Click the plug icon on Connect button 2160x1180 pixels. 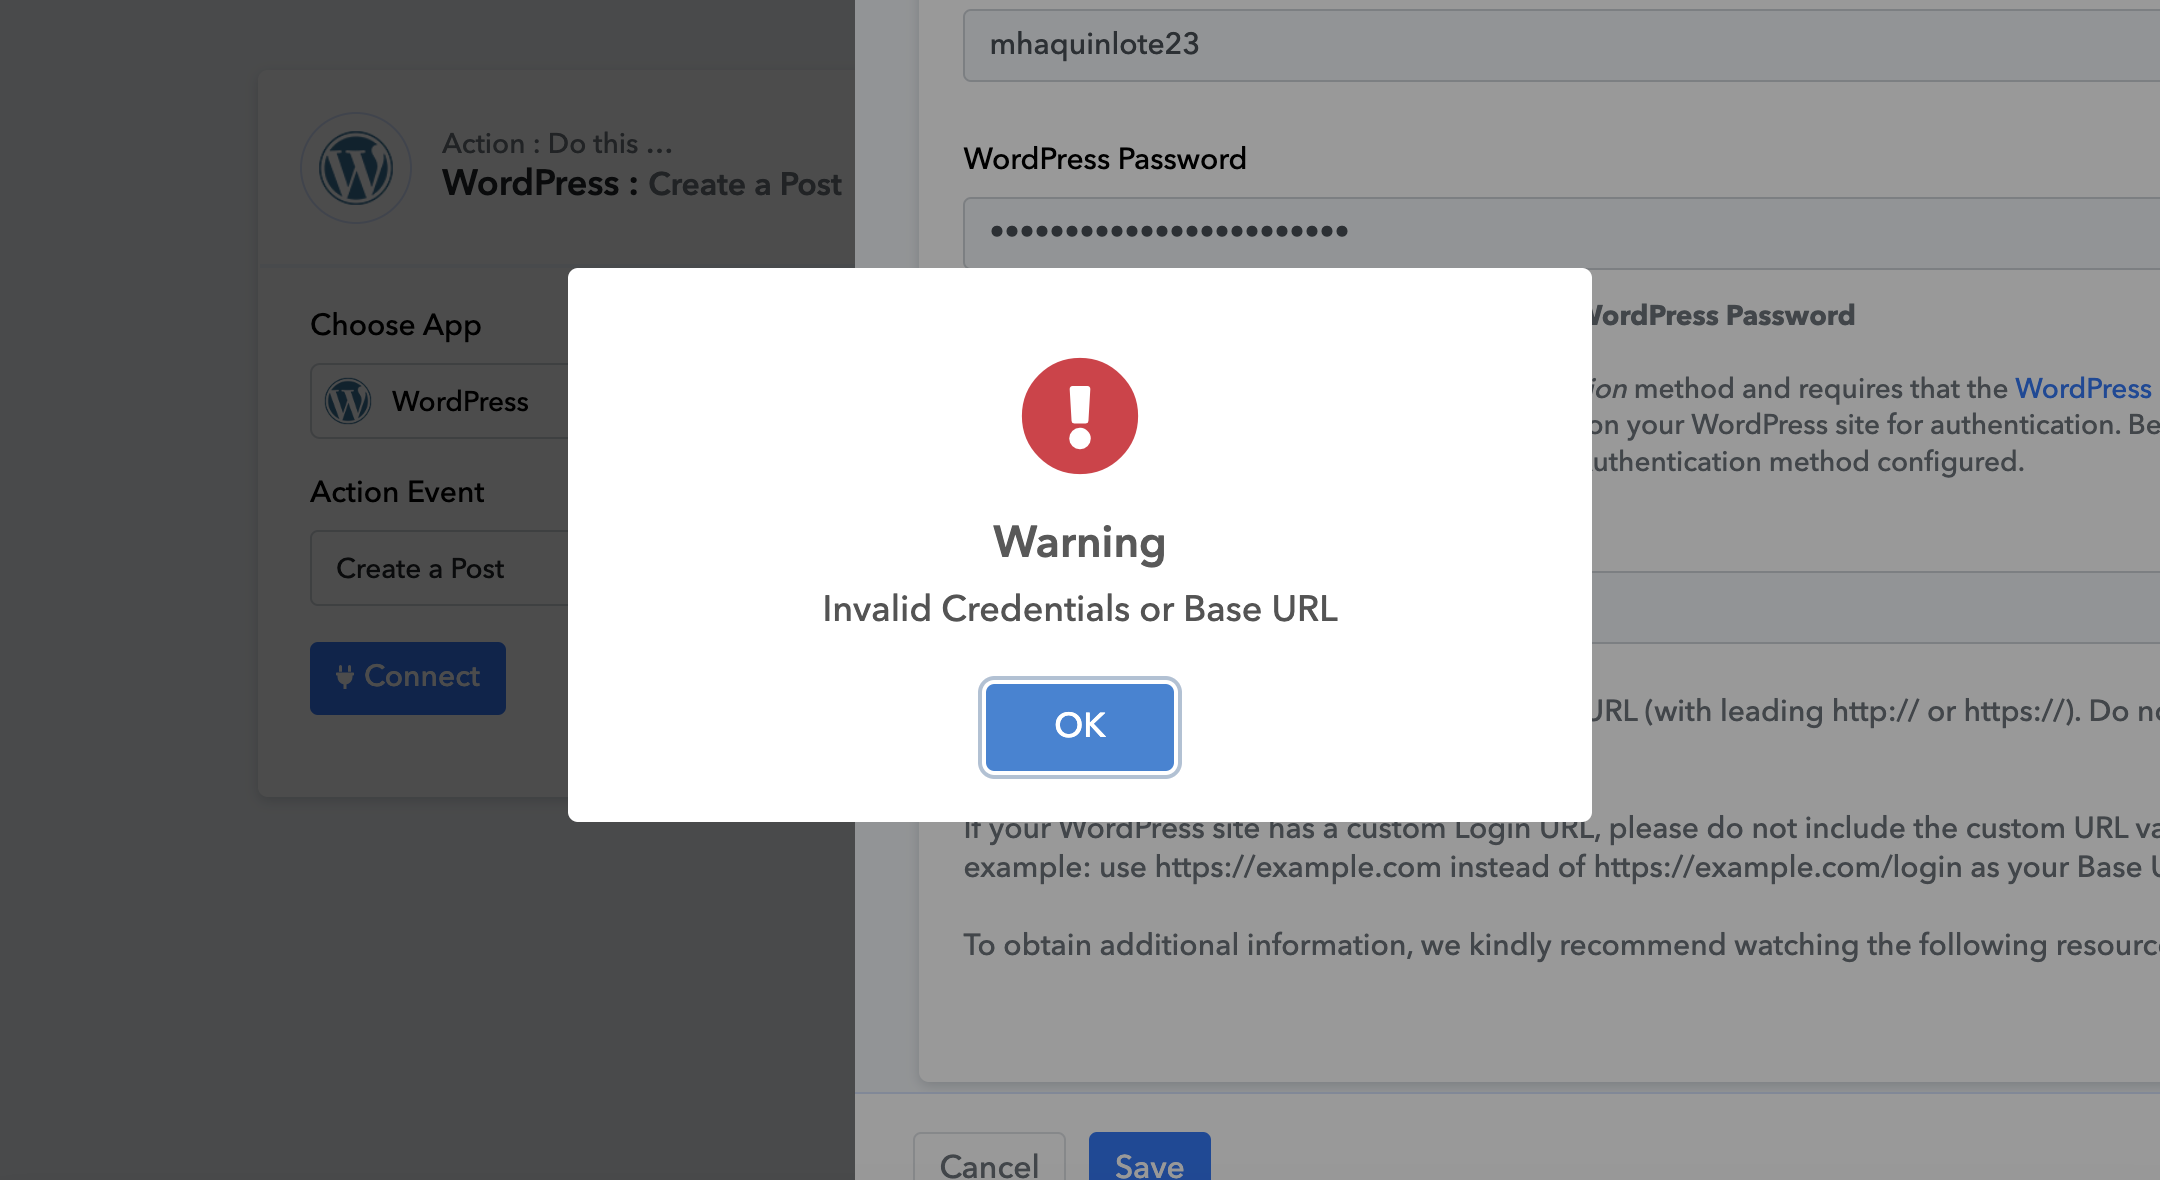tap(345, 677)
